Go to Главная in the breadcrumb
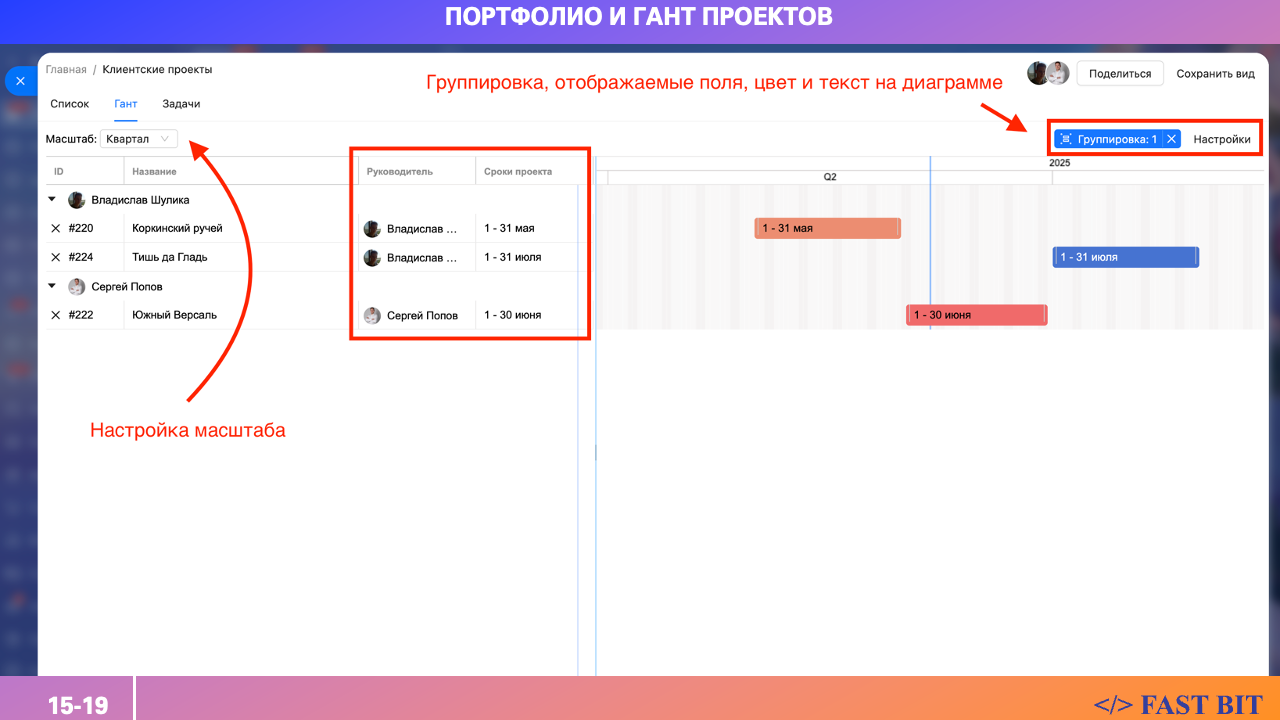 point(66,70)
